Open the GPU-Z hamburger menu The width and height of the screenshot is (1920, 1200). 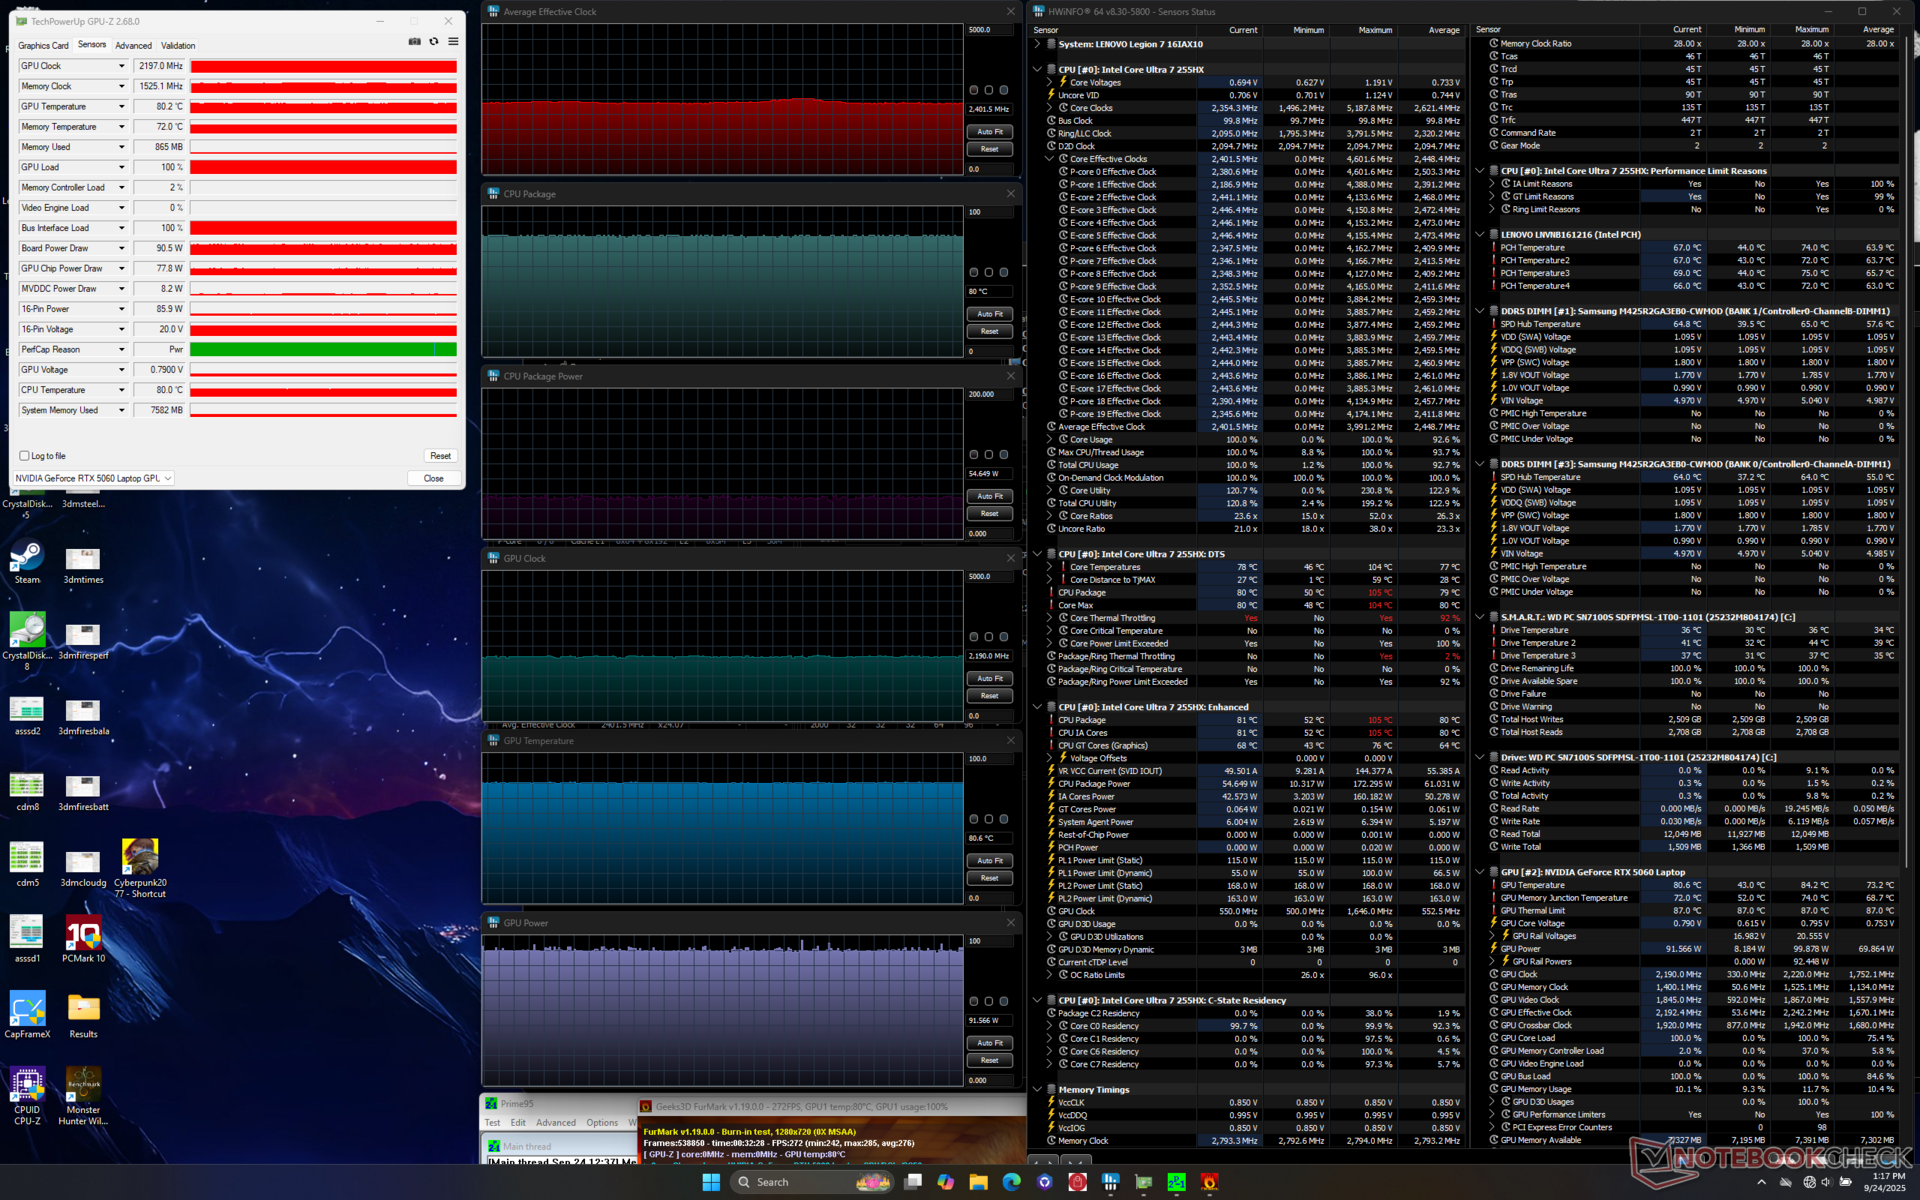453,42
